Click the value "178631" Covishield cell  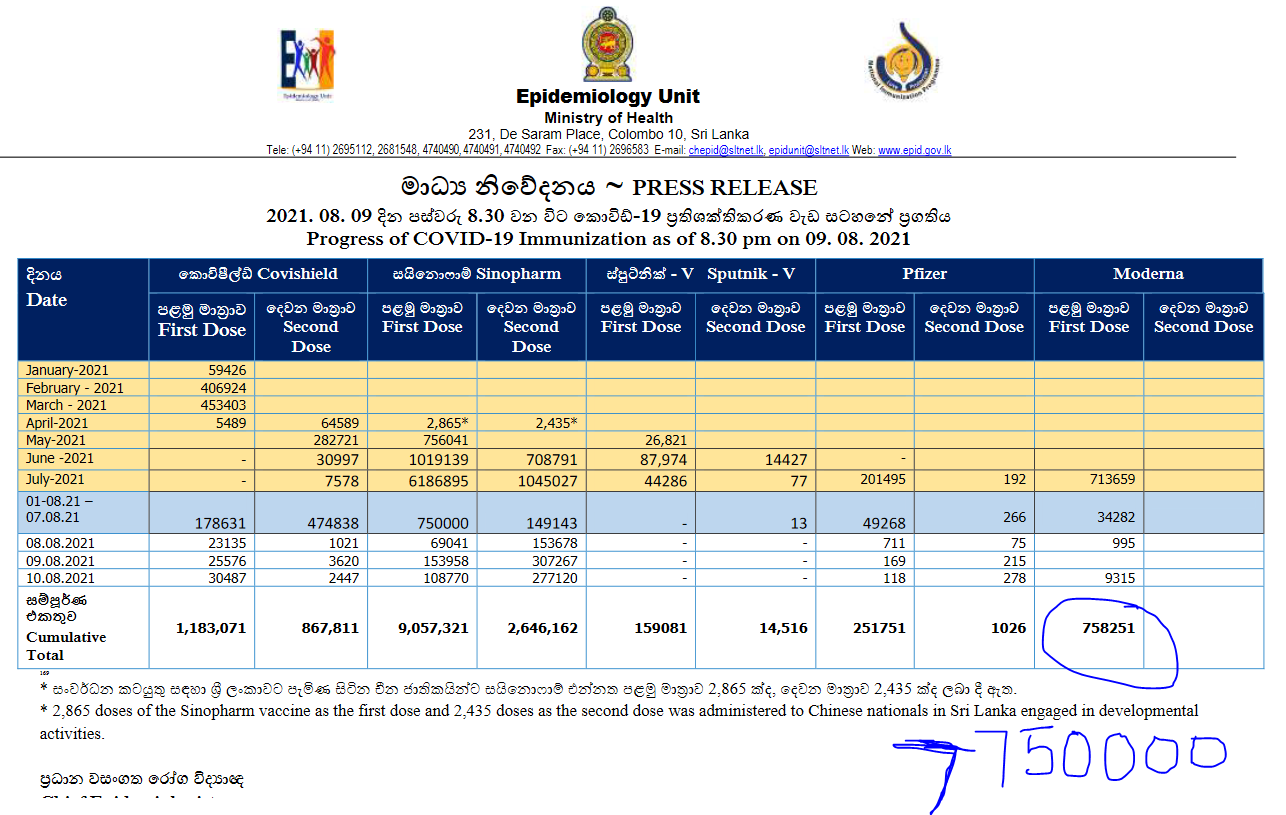(222, 522)
